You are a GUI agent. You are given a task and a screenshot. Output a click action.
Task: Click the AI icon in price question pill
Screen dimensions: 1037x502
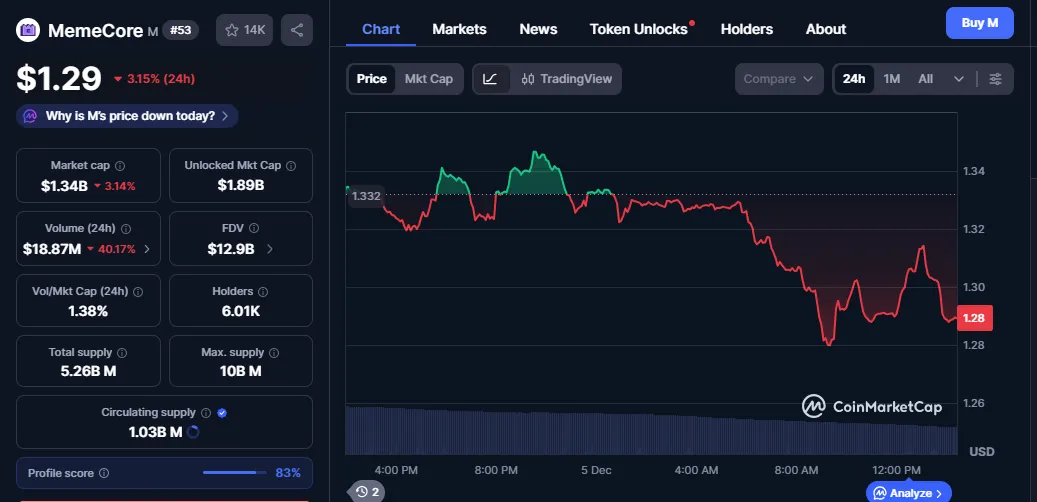pos(30,116)
